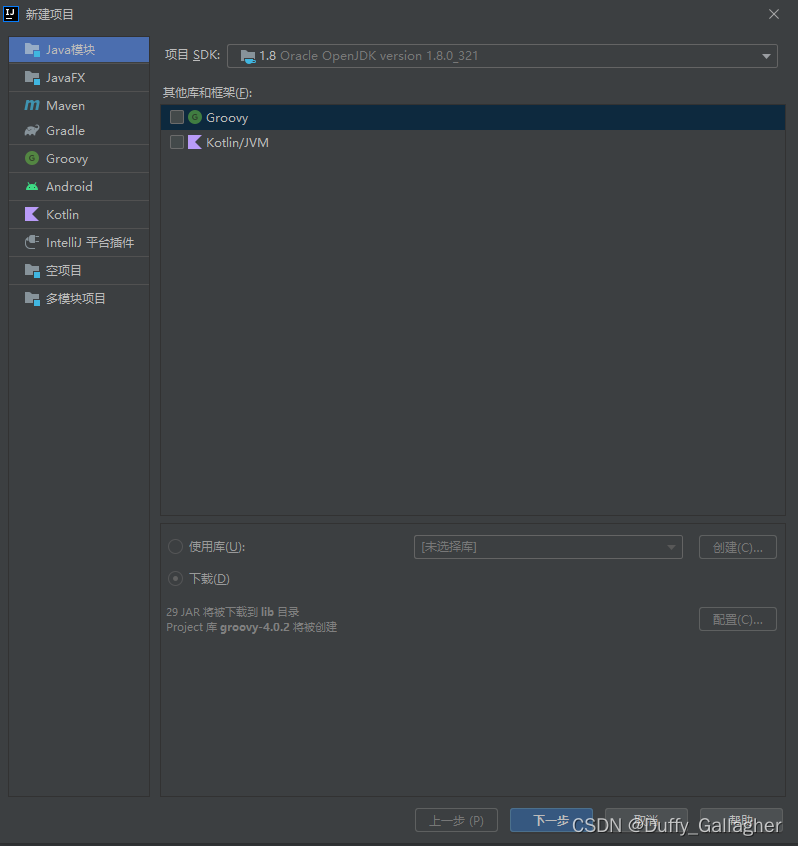Click the Maven 'm' icon
This screenshot has width=798, height=846.
[32, 105]
